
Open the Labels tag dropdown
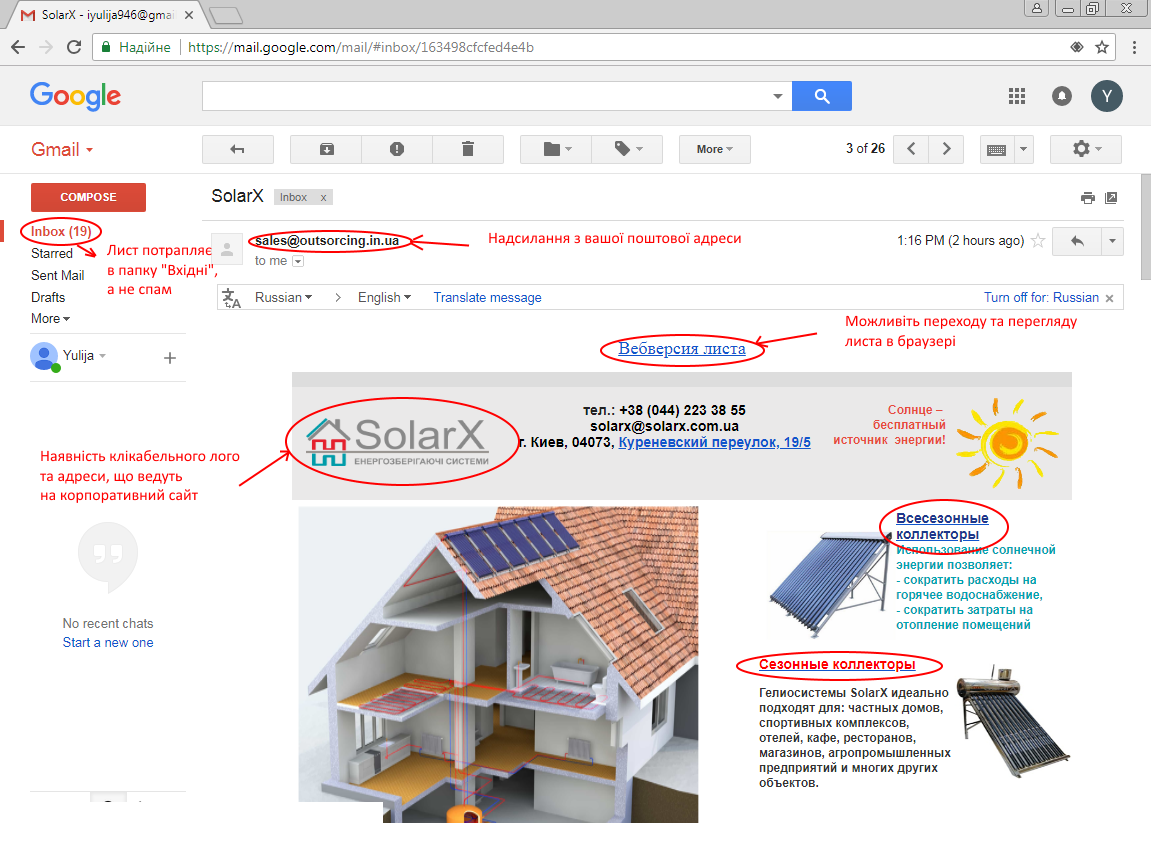coord(627,149)
